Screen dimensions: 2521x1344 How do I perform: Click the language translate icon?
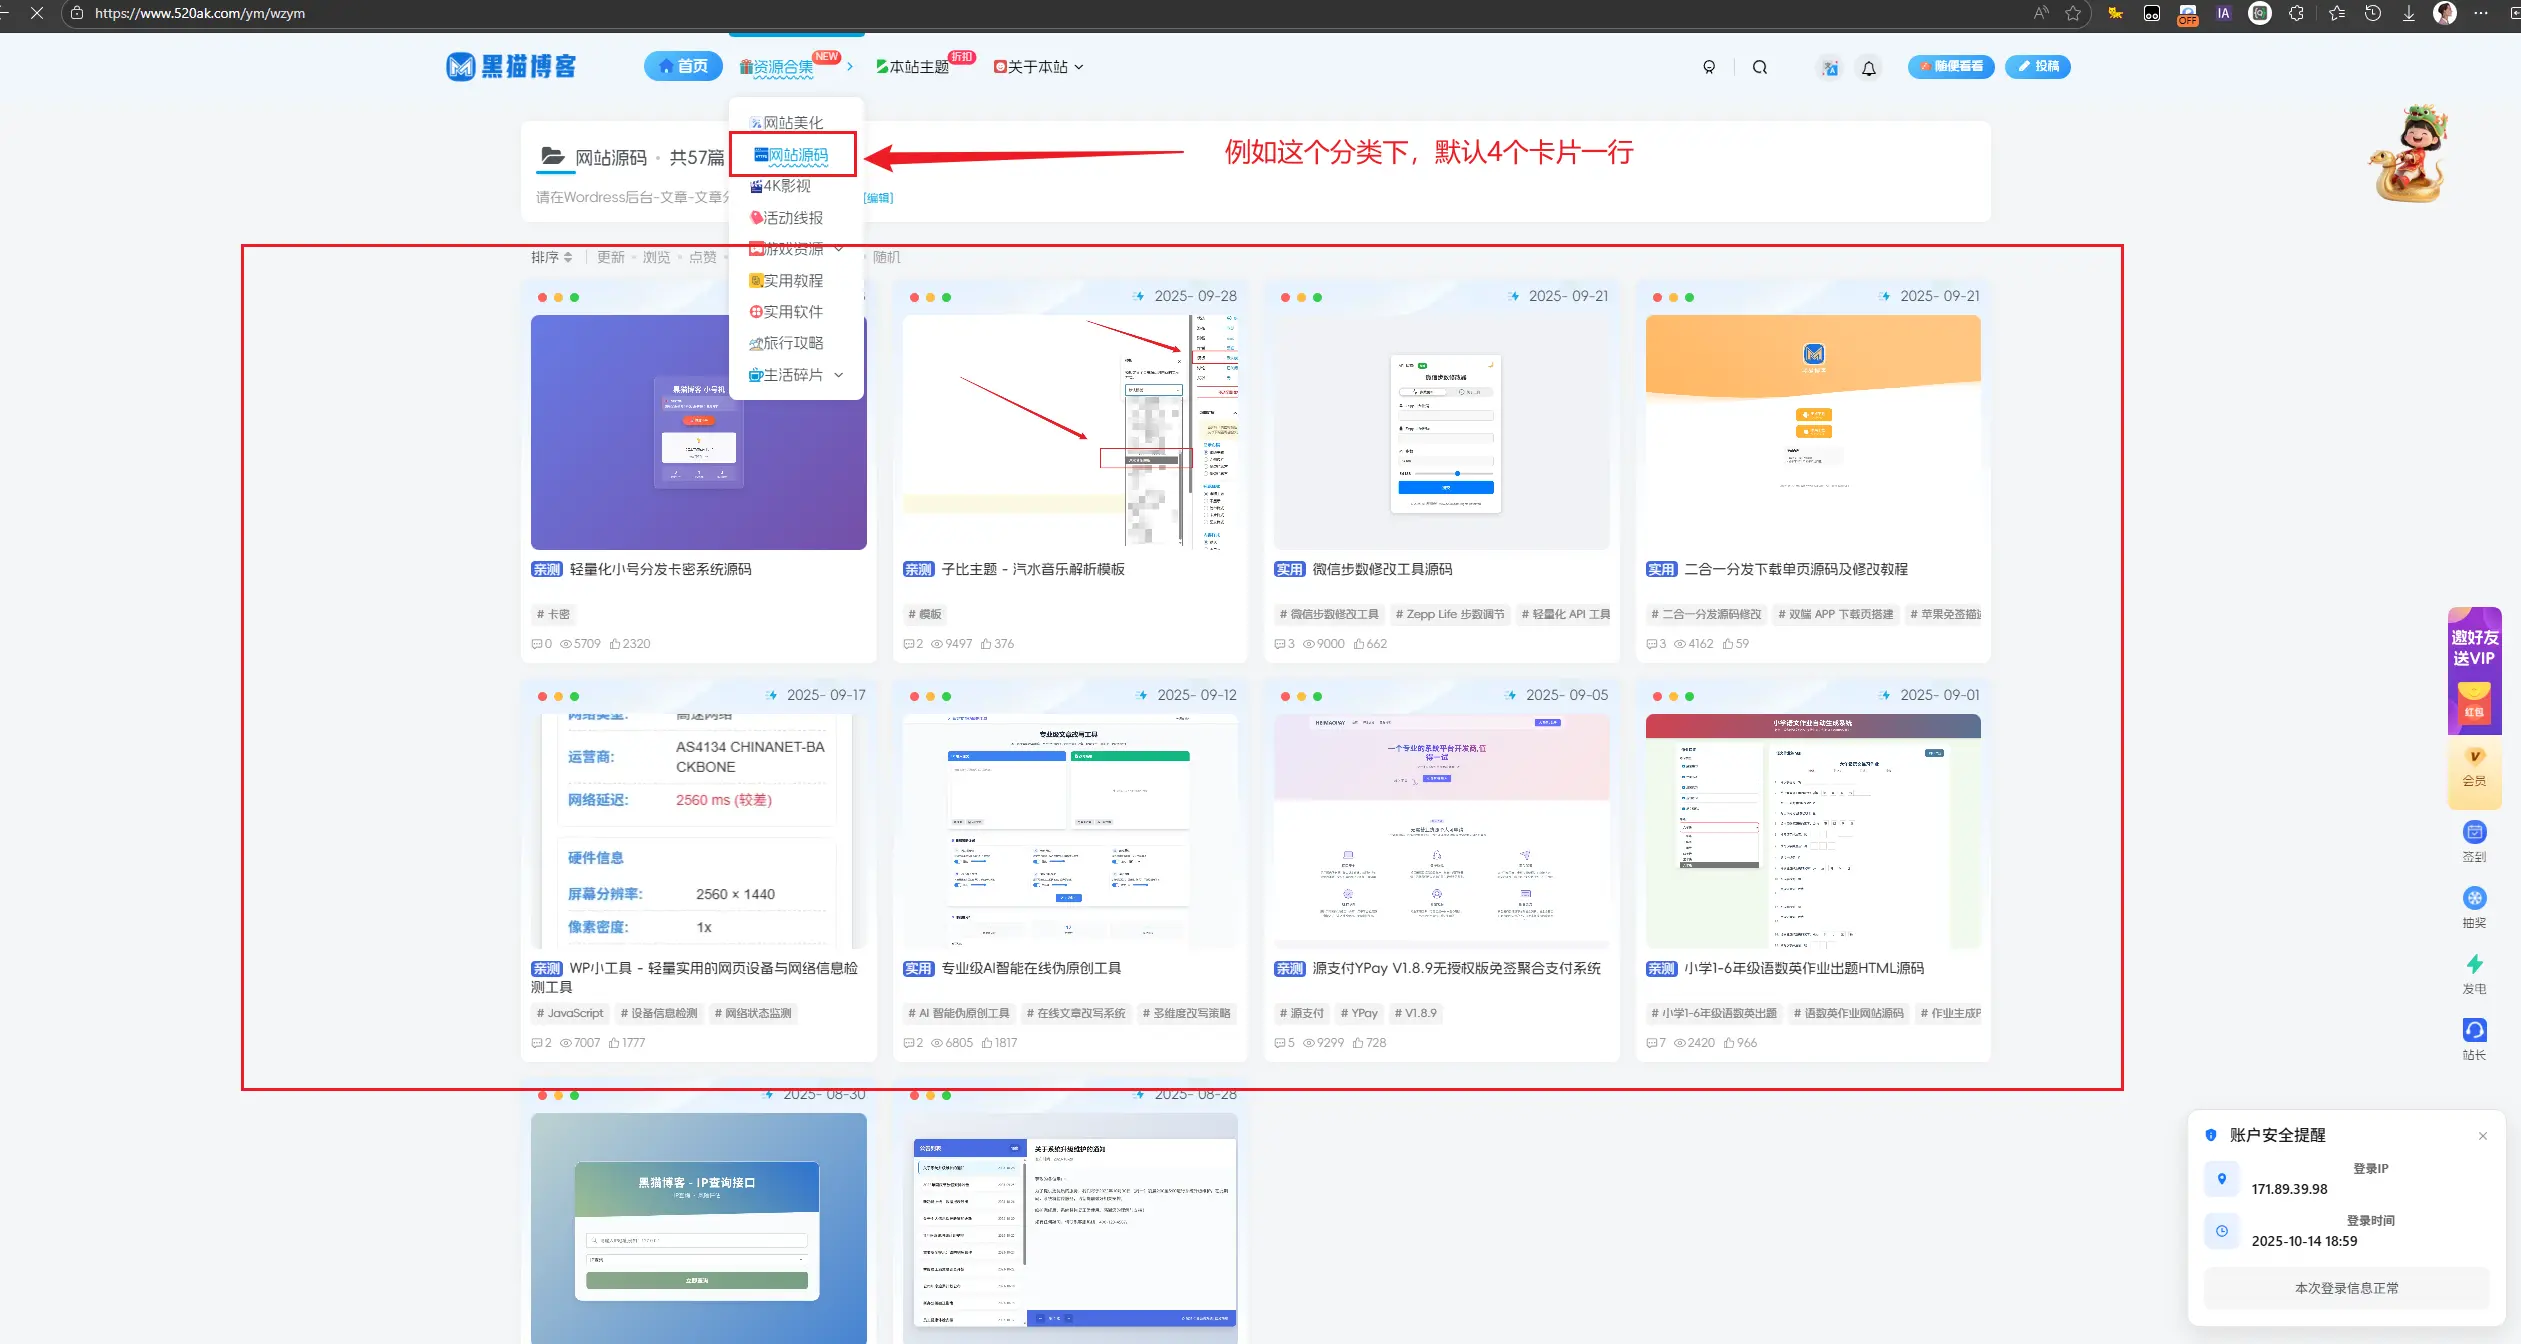[x=1830, y=68]
